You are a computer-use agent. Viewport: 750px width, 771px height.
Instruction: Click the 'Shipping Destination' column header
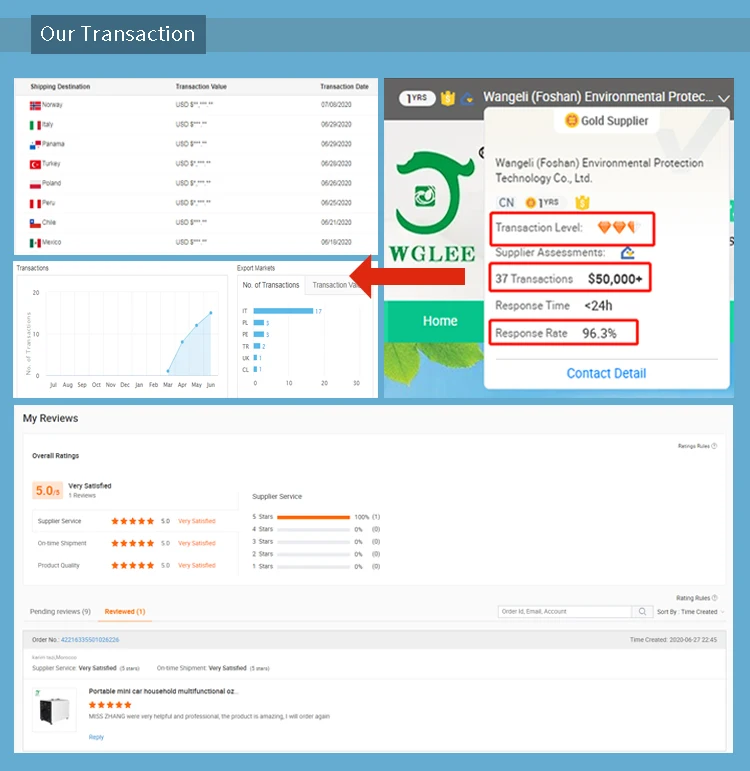(60, 87)
